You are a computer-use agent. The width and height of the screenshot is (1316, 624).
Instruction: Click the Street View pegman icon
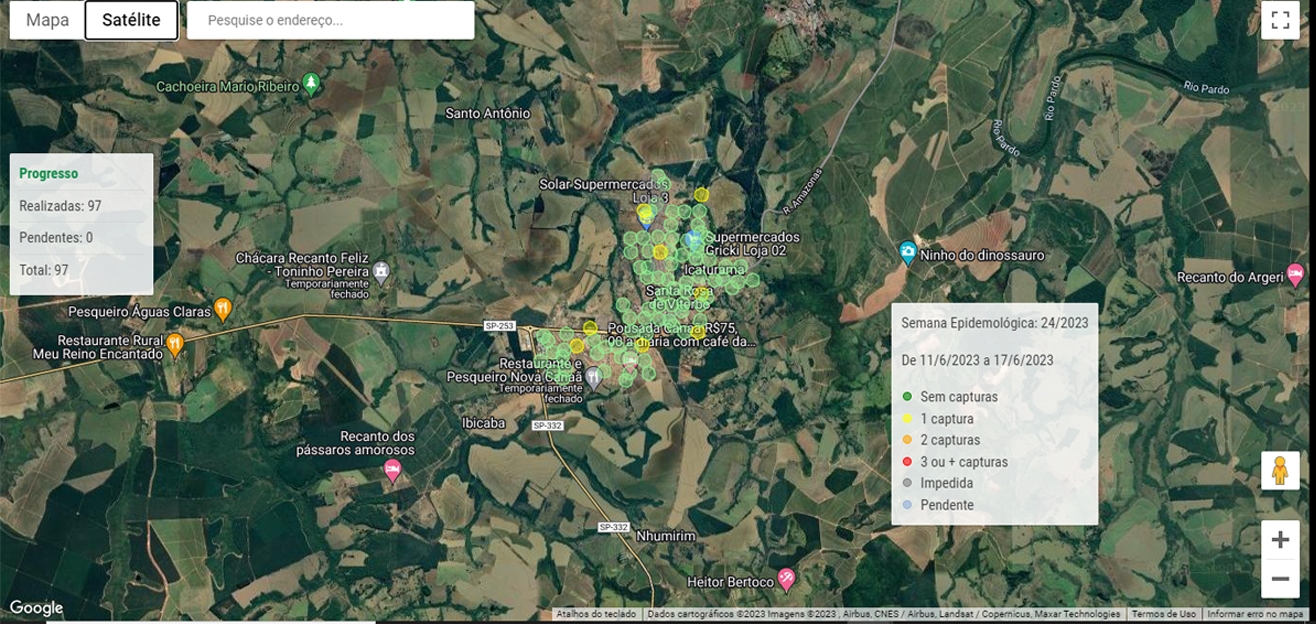click(x=1280, y=470)
